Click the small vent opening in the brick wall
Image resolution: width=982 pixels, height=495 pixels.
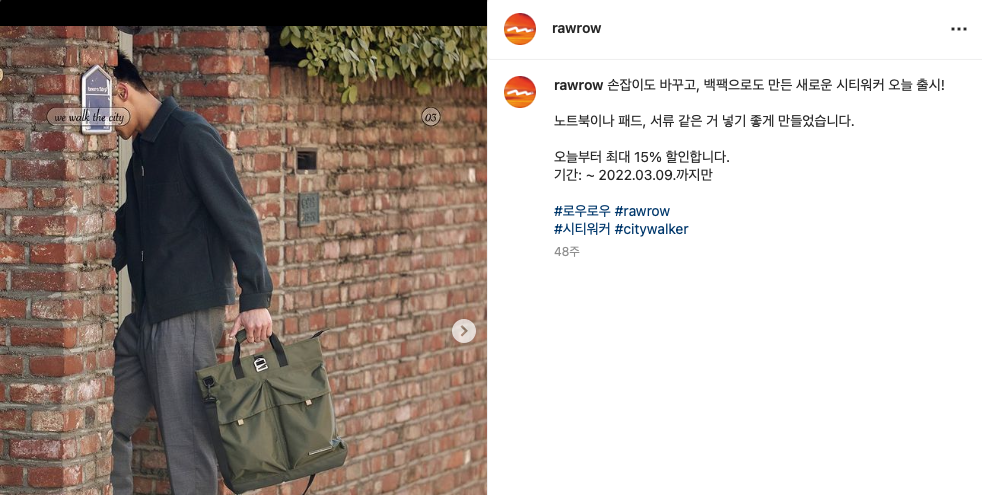(306, 160)
